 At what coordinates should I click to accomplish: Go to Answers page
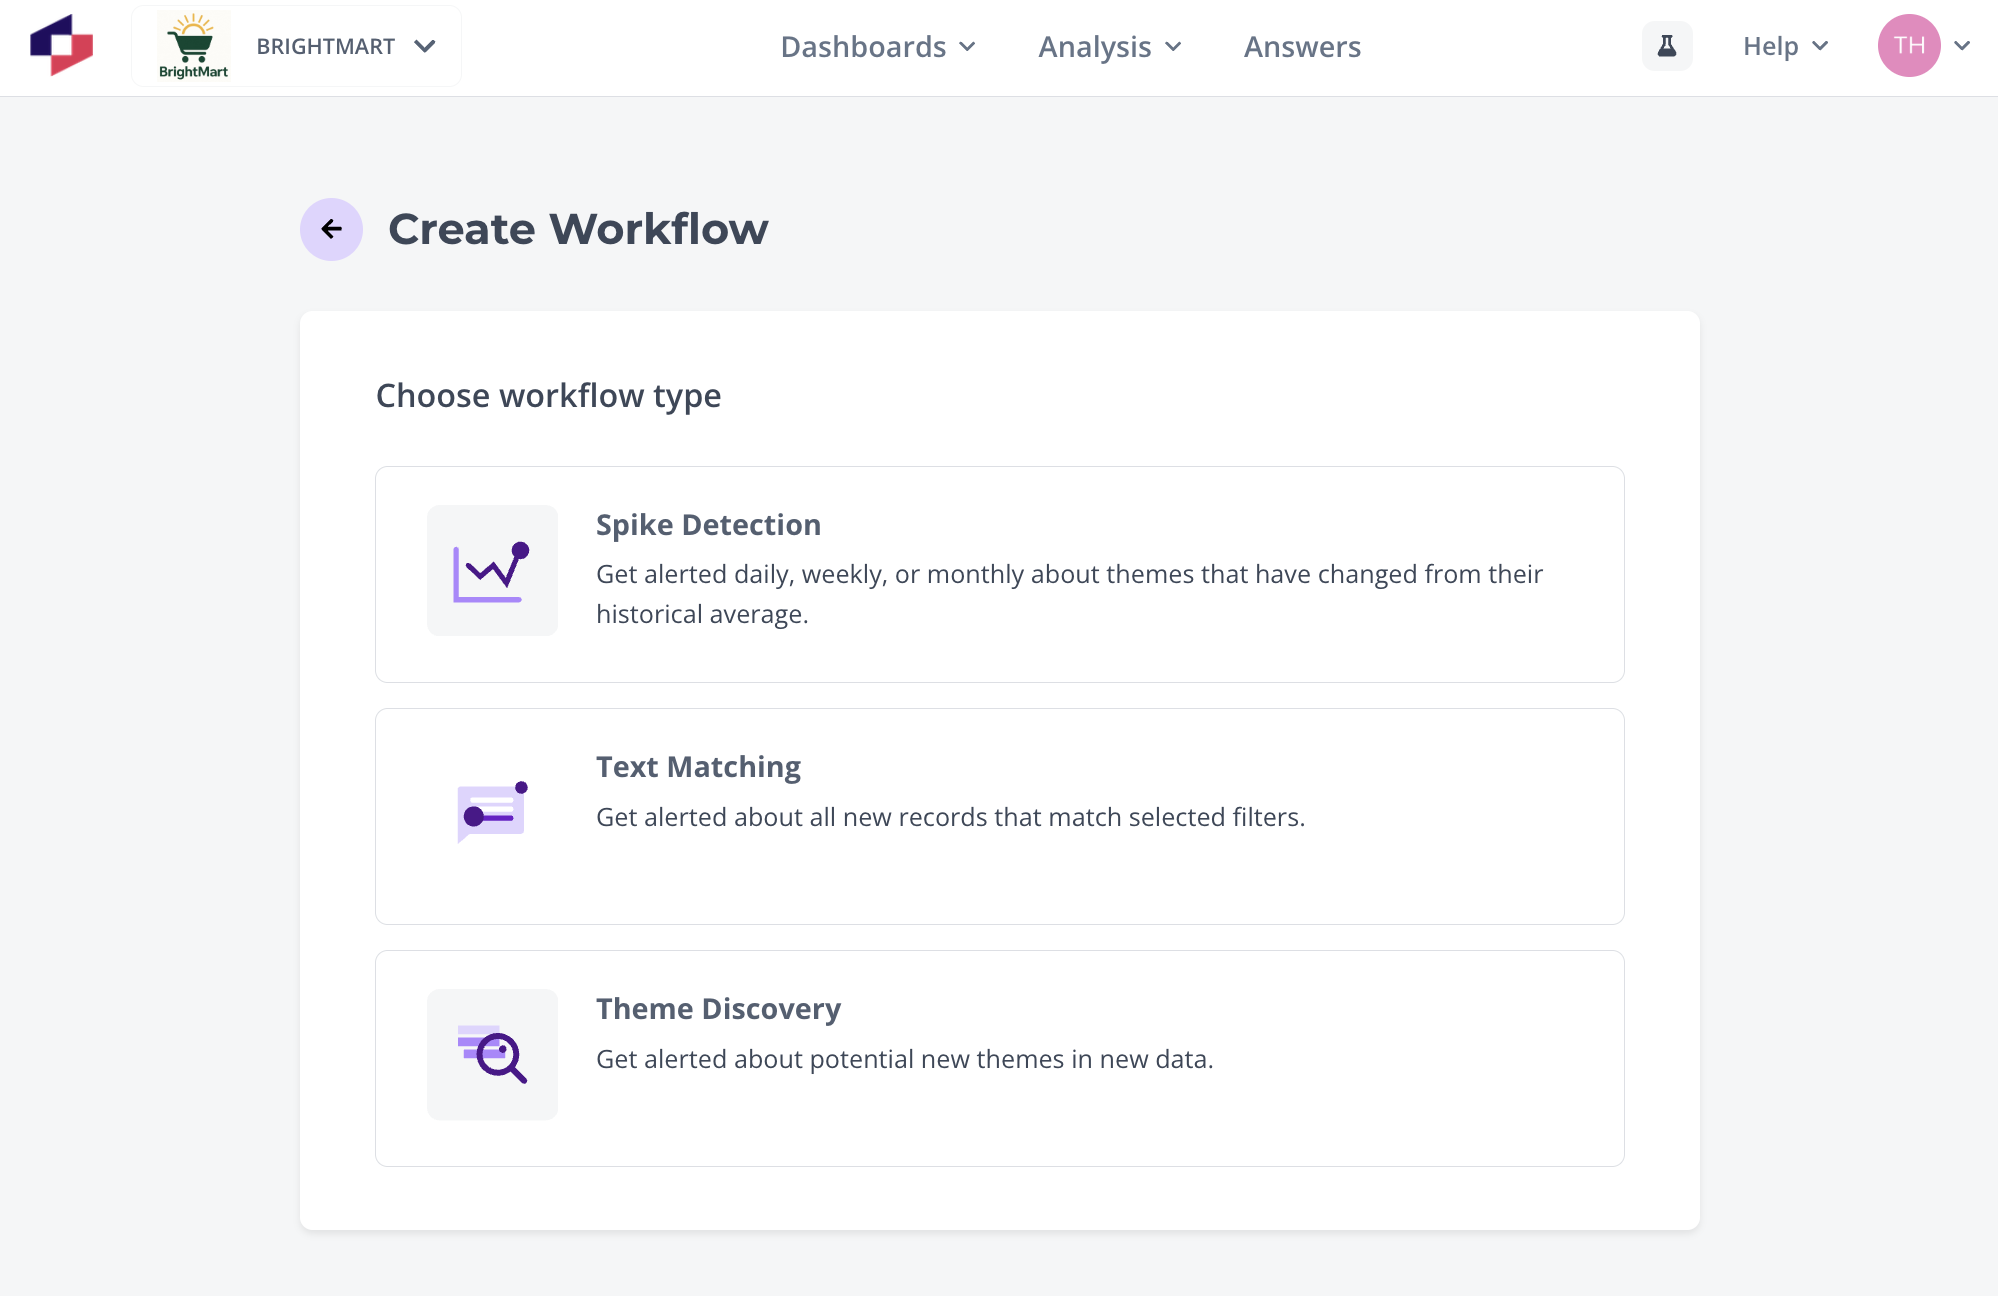pos(1302,46)
